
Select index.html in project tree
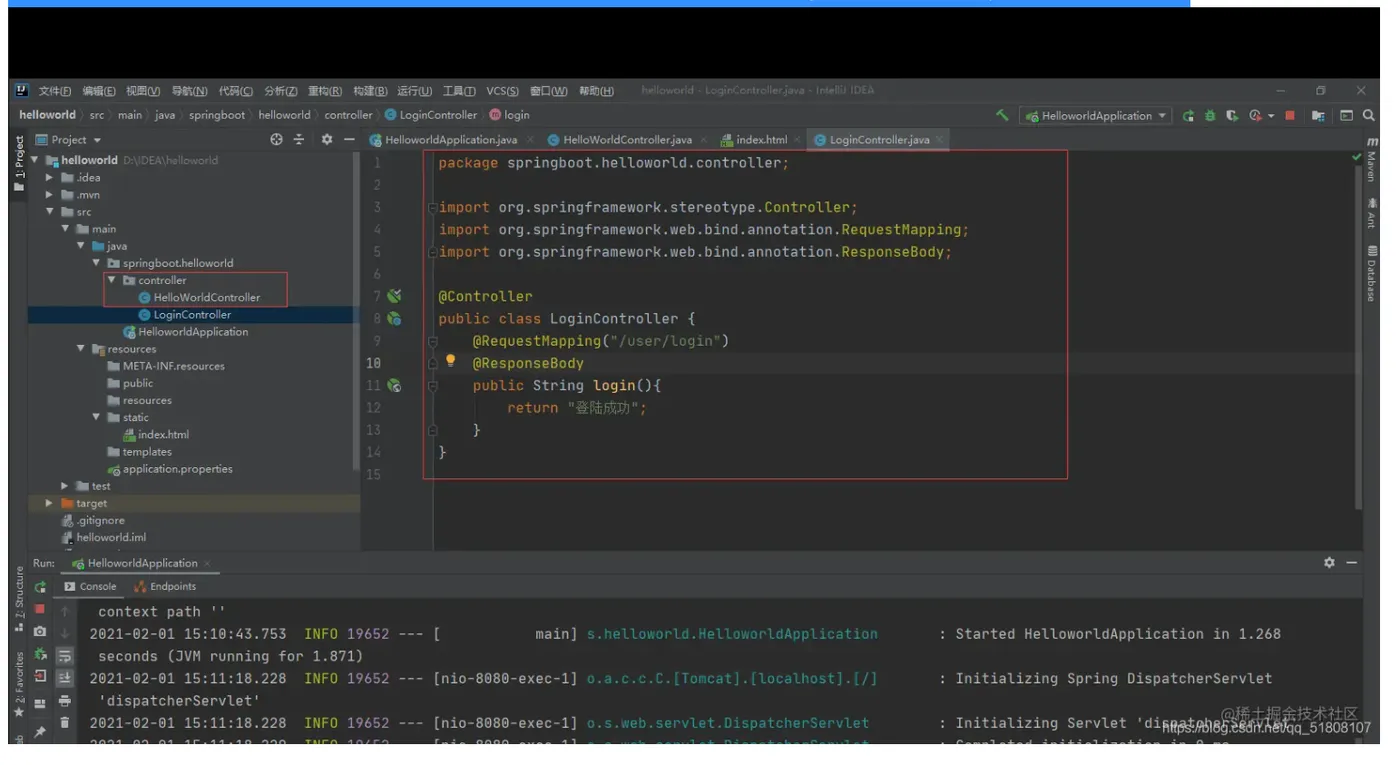click(156, 435)
